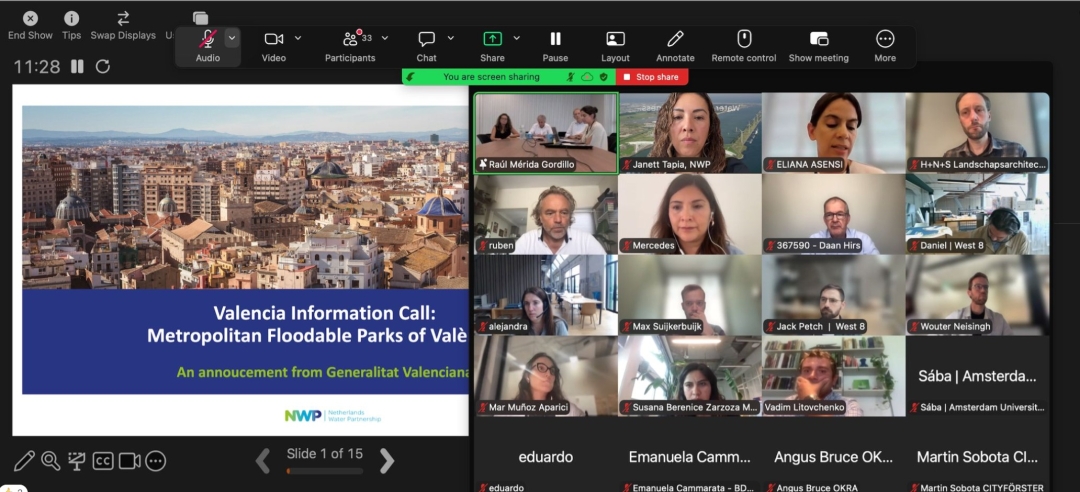1080x492 pixels.
Task: Select Mercedes video tile
Action: [690, 214]
